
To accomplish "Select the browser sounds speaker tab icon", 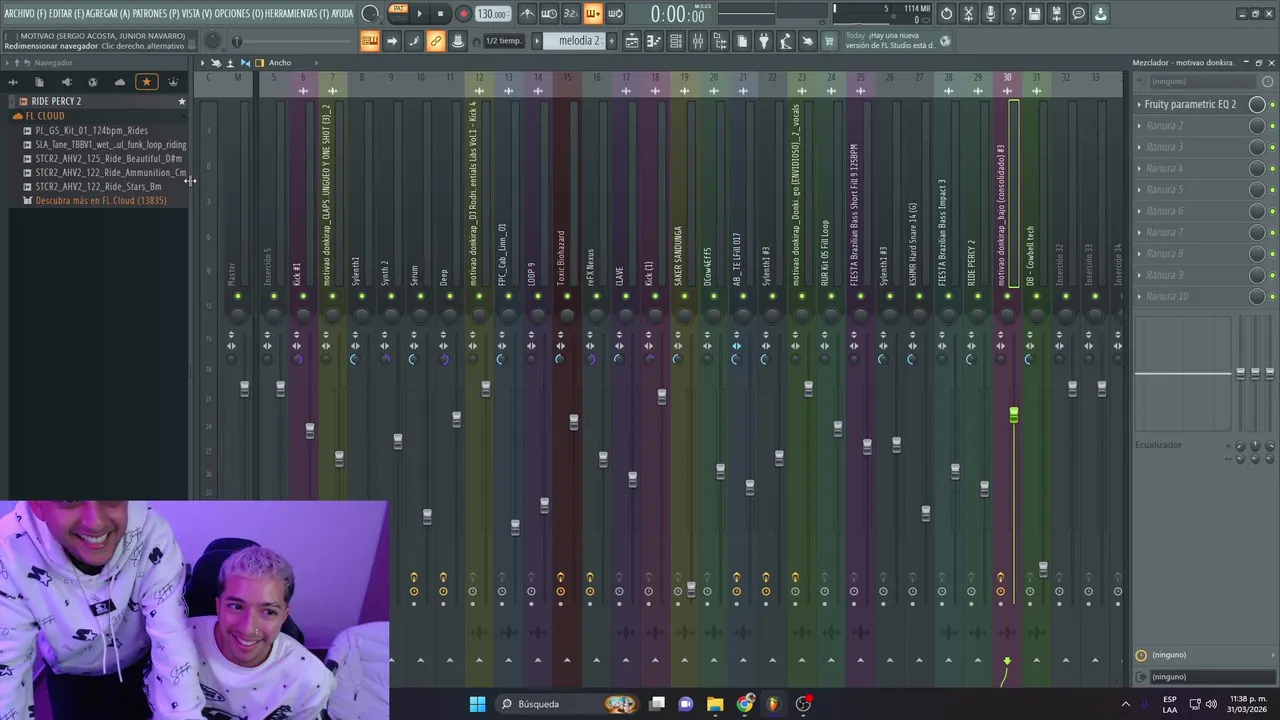I will click(x=66, y=82).
